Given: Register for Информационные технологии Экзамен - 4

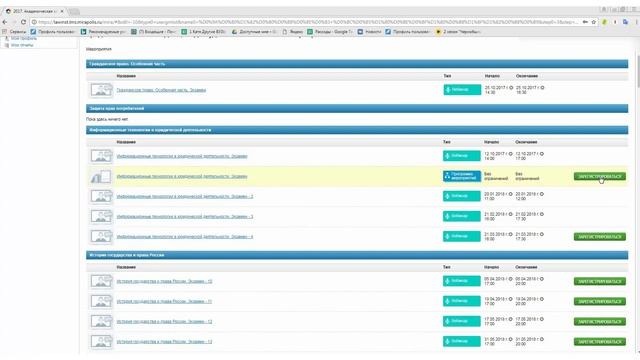Looking at the screenshot, I should (600, 237).
